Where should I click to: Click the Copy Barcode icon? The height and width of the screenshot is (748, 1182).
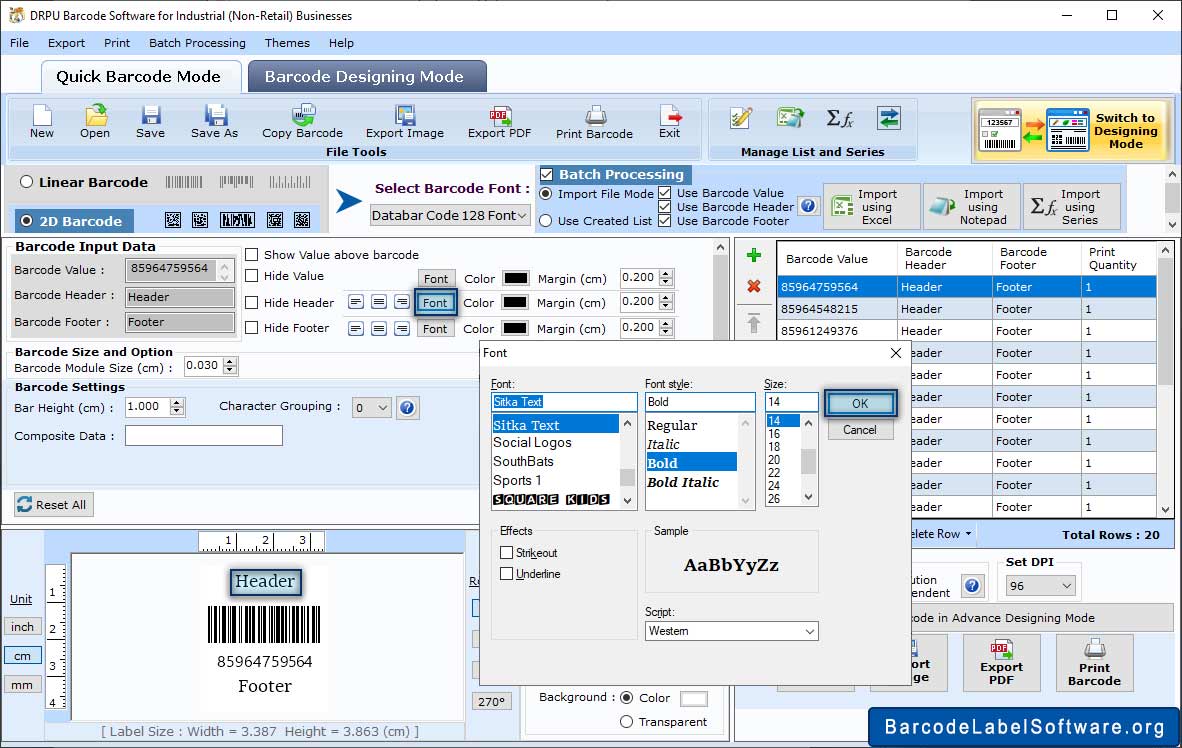[x=302, y=122]
